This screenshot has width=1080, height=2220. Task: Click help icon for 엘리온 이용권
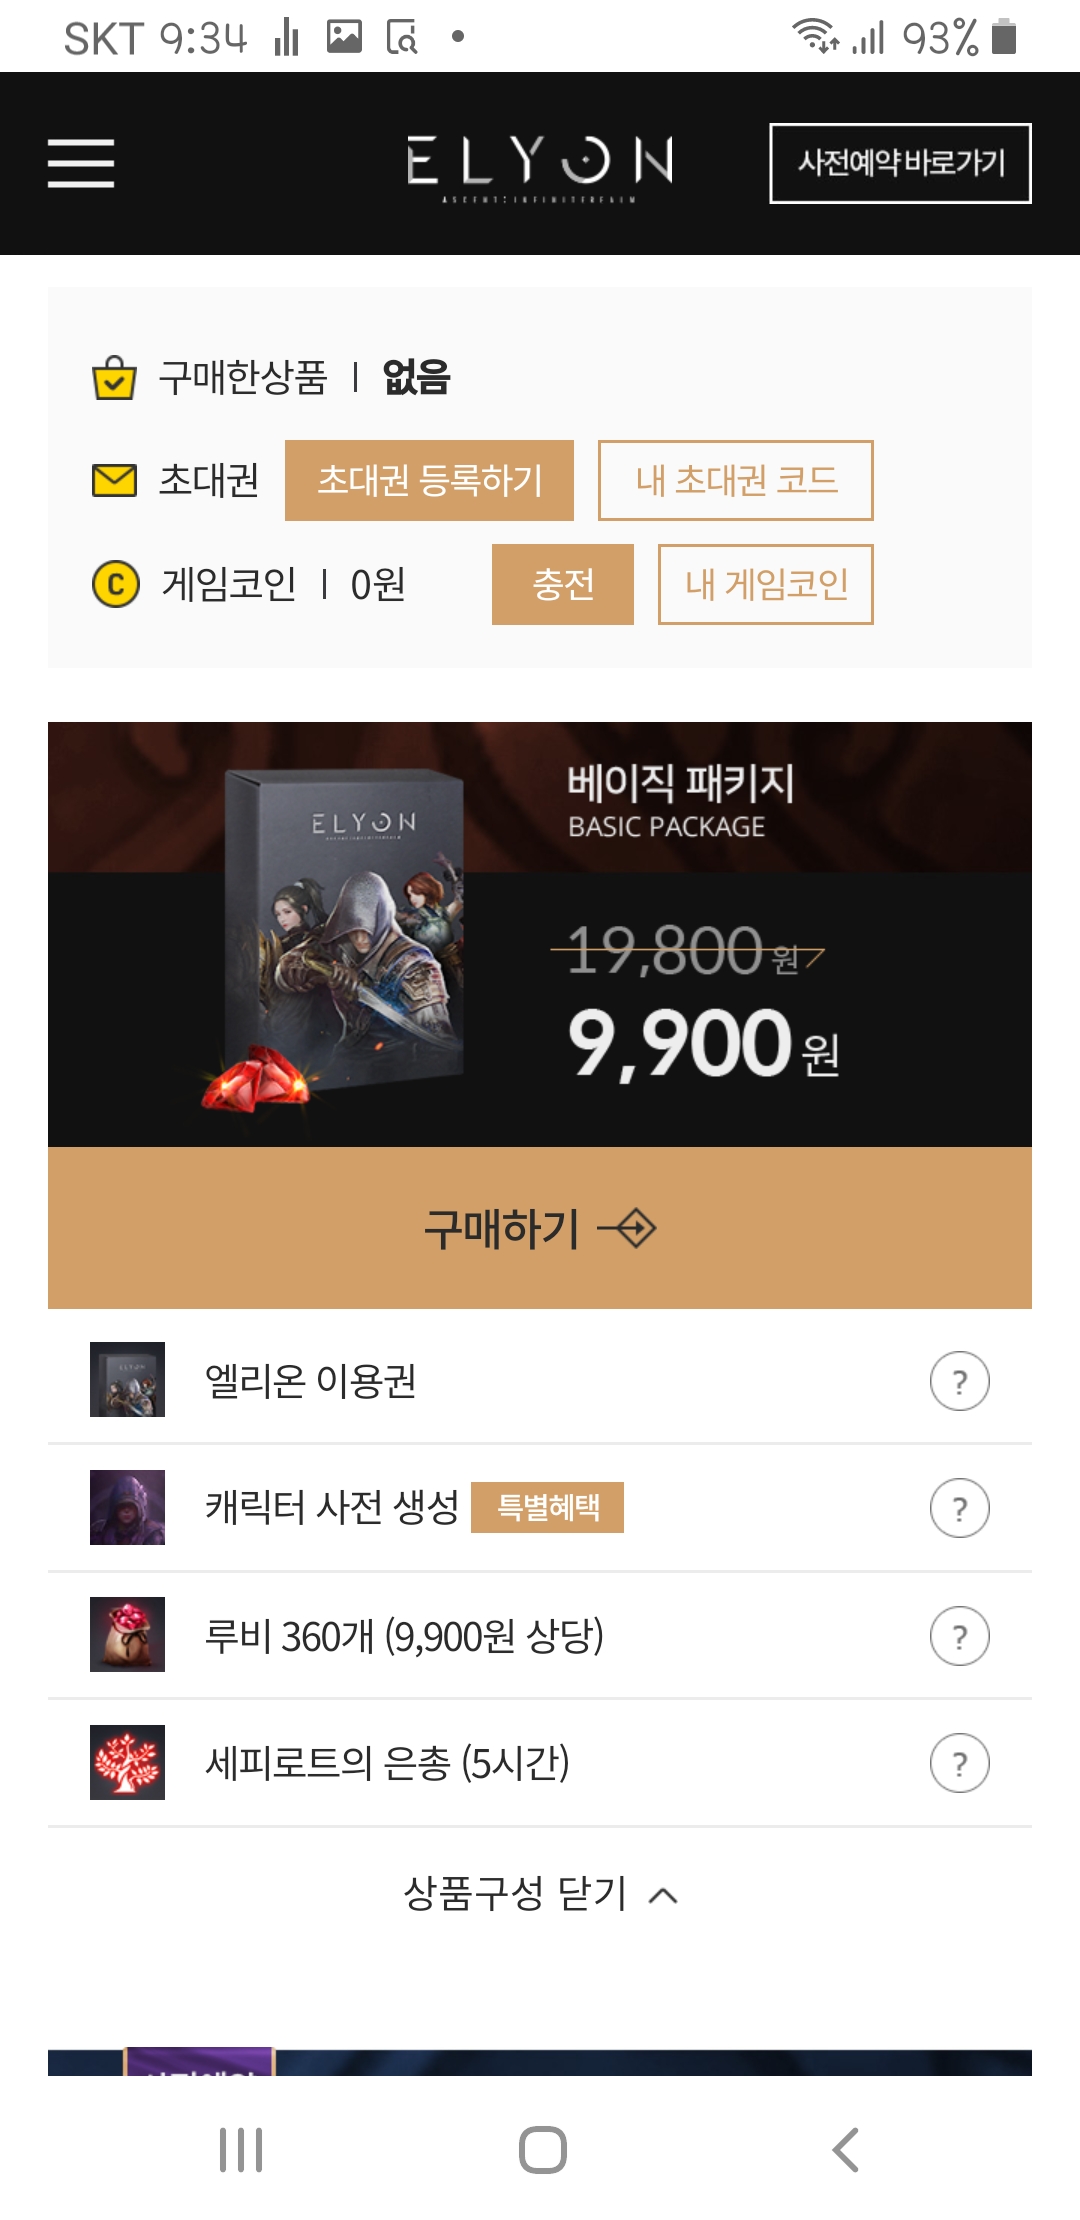click(959, 1381)
